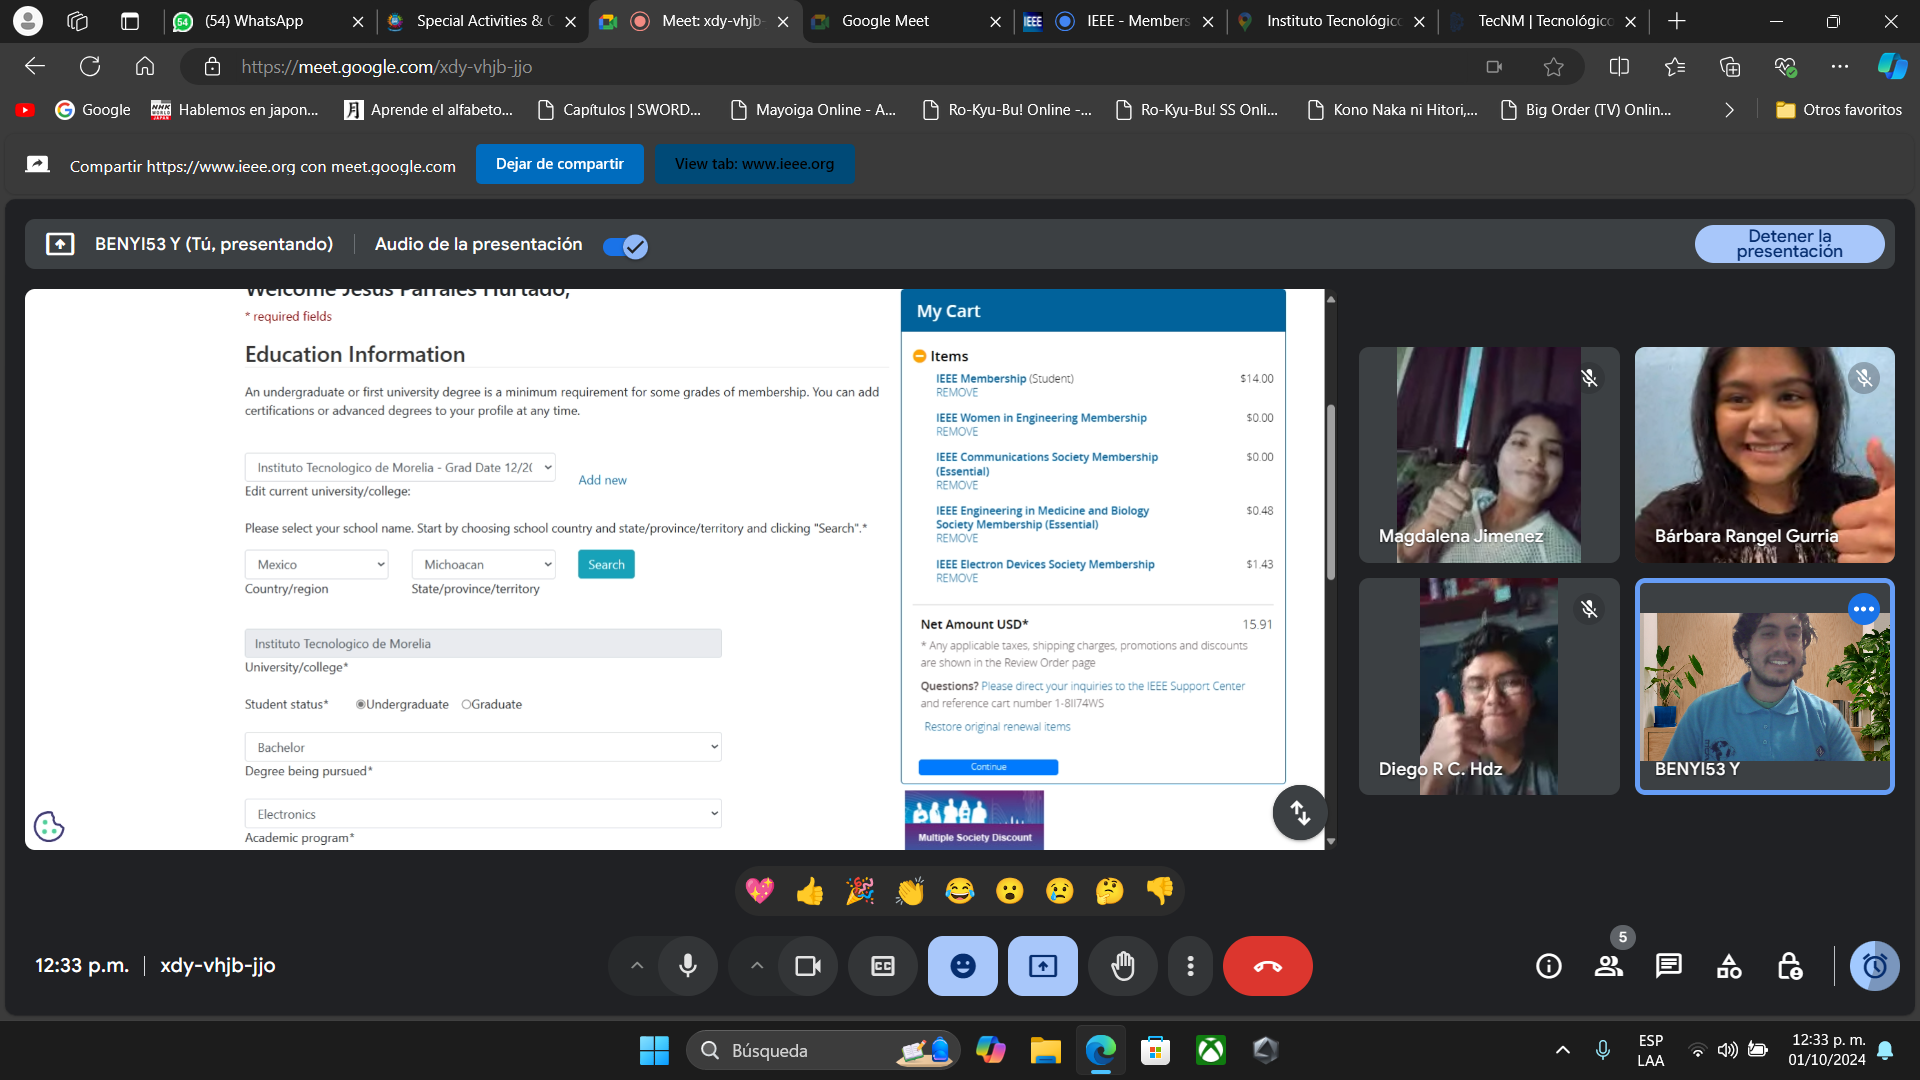Open the Bachelor degree dropdown
Image resolution: width=1920 pixels, height=1080 pixels.
point(483,747)
